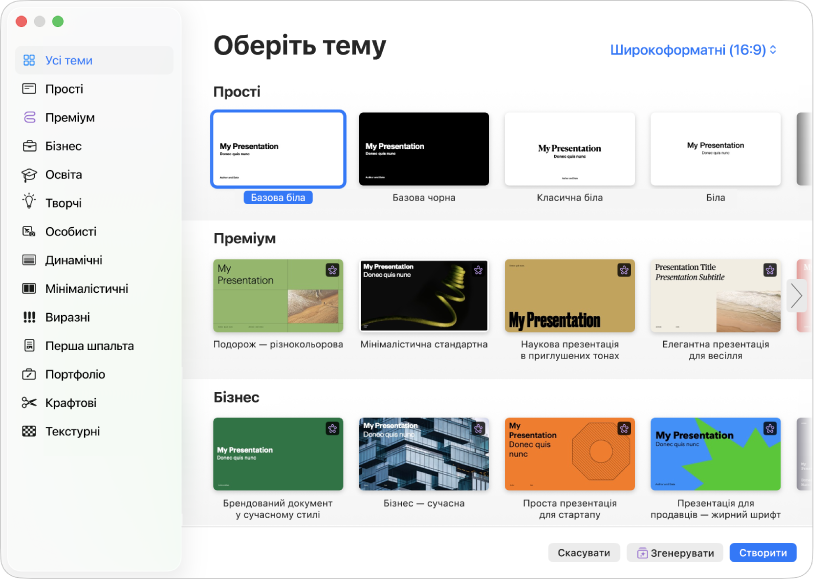Click the Виразні category label
The width and height of the screenshot is (814, 580).
(x=67, y=317)
